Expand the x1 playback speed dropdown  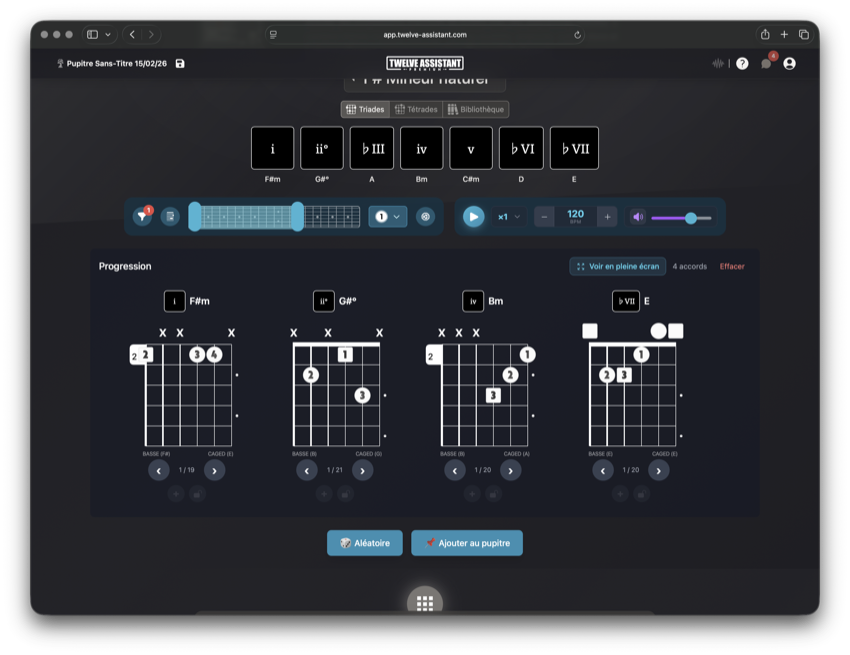pyautogui.click(x=509, y=217)
